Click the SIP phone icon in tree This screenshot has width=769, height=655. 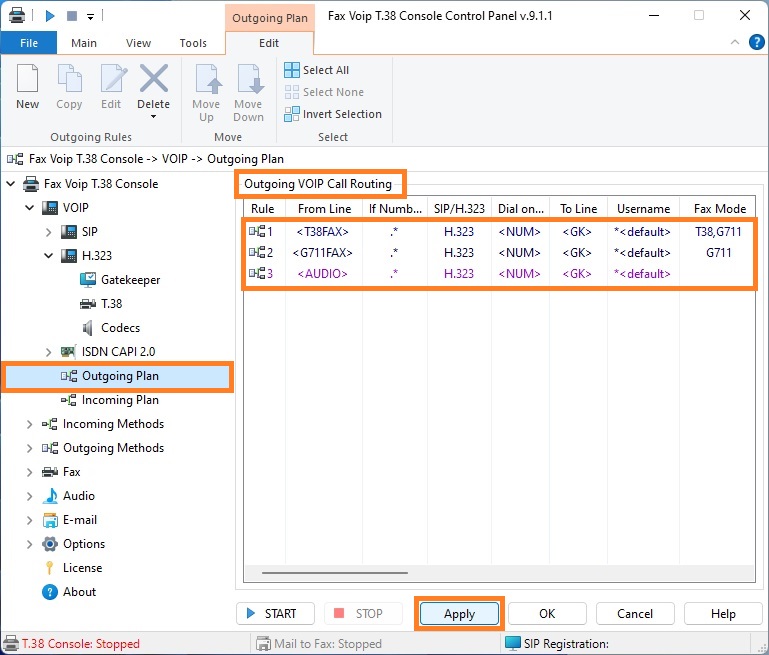pos(69,232)
